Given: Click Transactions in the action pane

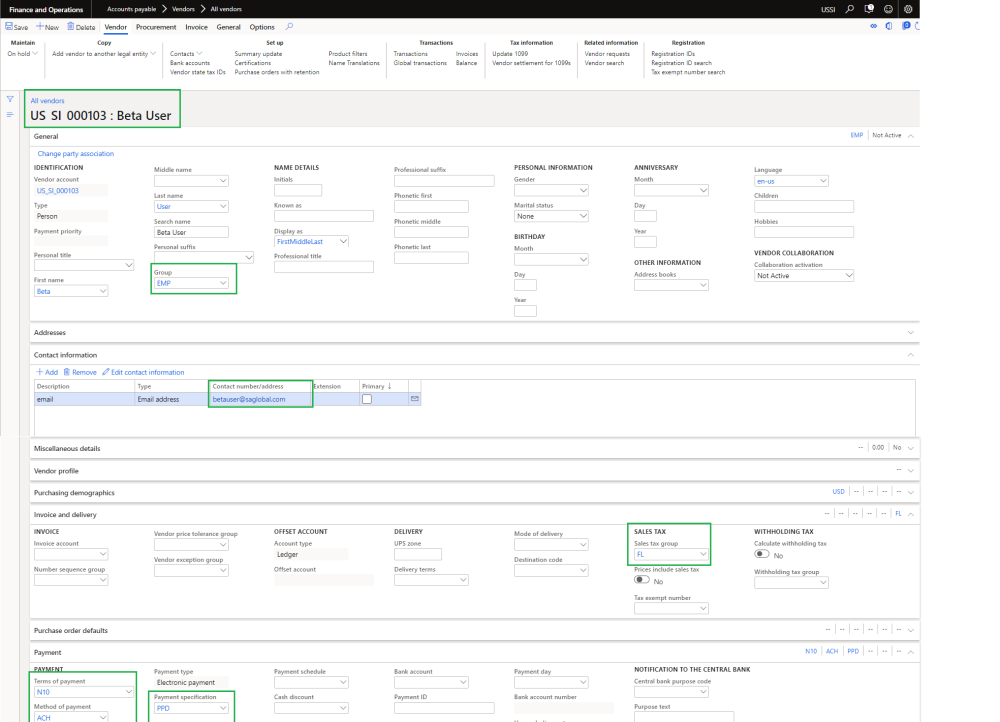Looking at the screenshot, I should click(410, 54).
